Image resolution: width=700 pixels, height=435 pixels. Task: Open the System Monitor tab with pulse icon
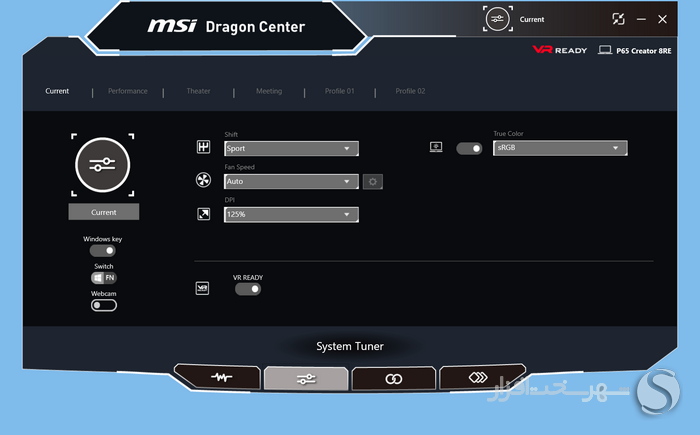(x=217, y=377)
